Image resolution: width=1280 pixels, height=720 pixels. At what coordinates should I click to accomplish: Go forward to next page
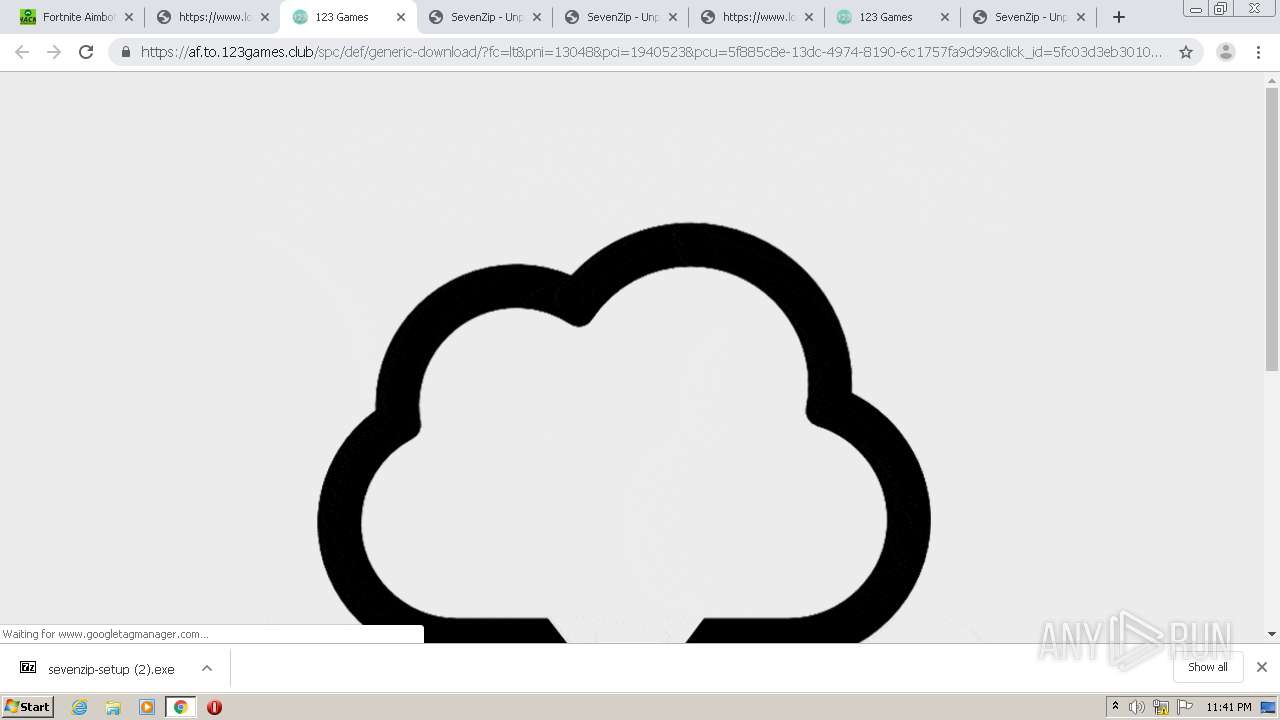[54, 52]
